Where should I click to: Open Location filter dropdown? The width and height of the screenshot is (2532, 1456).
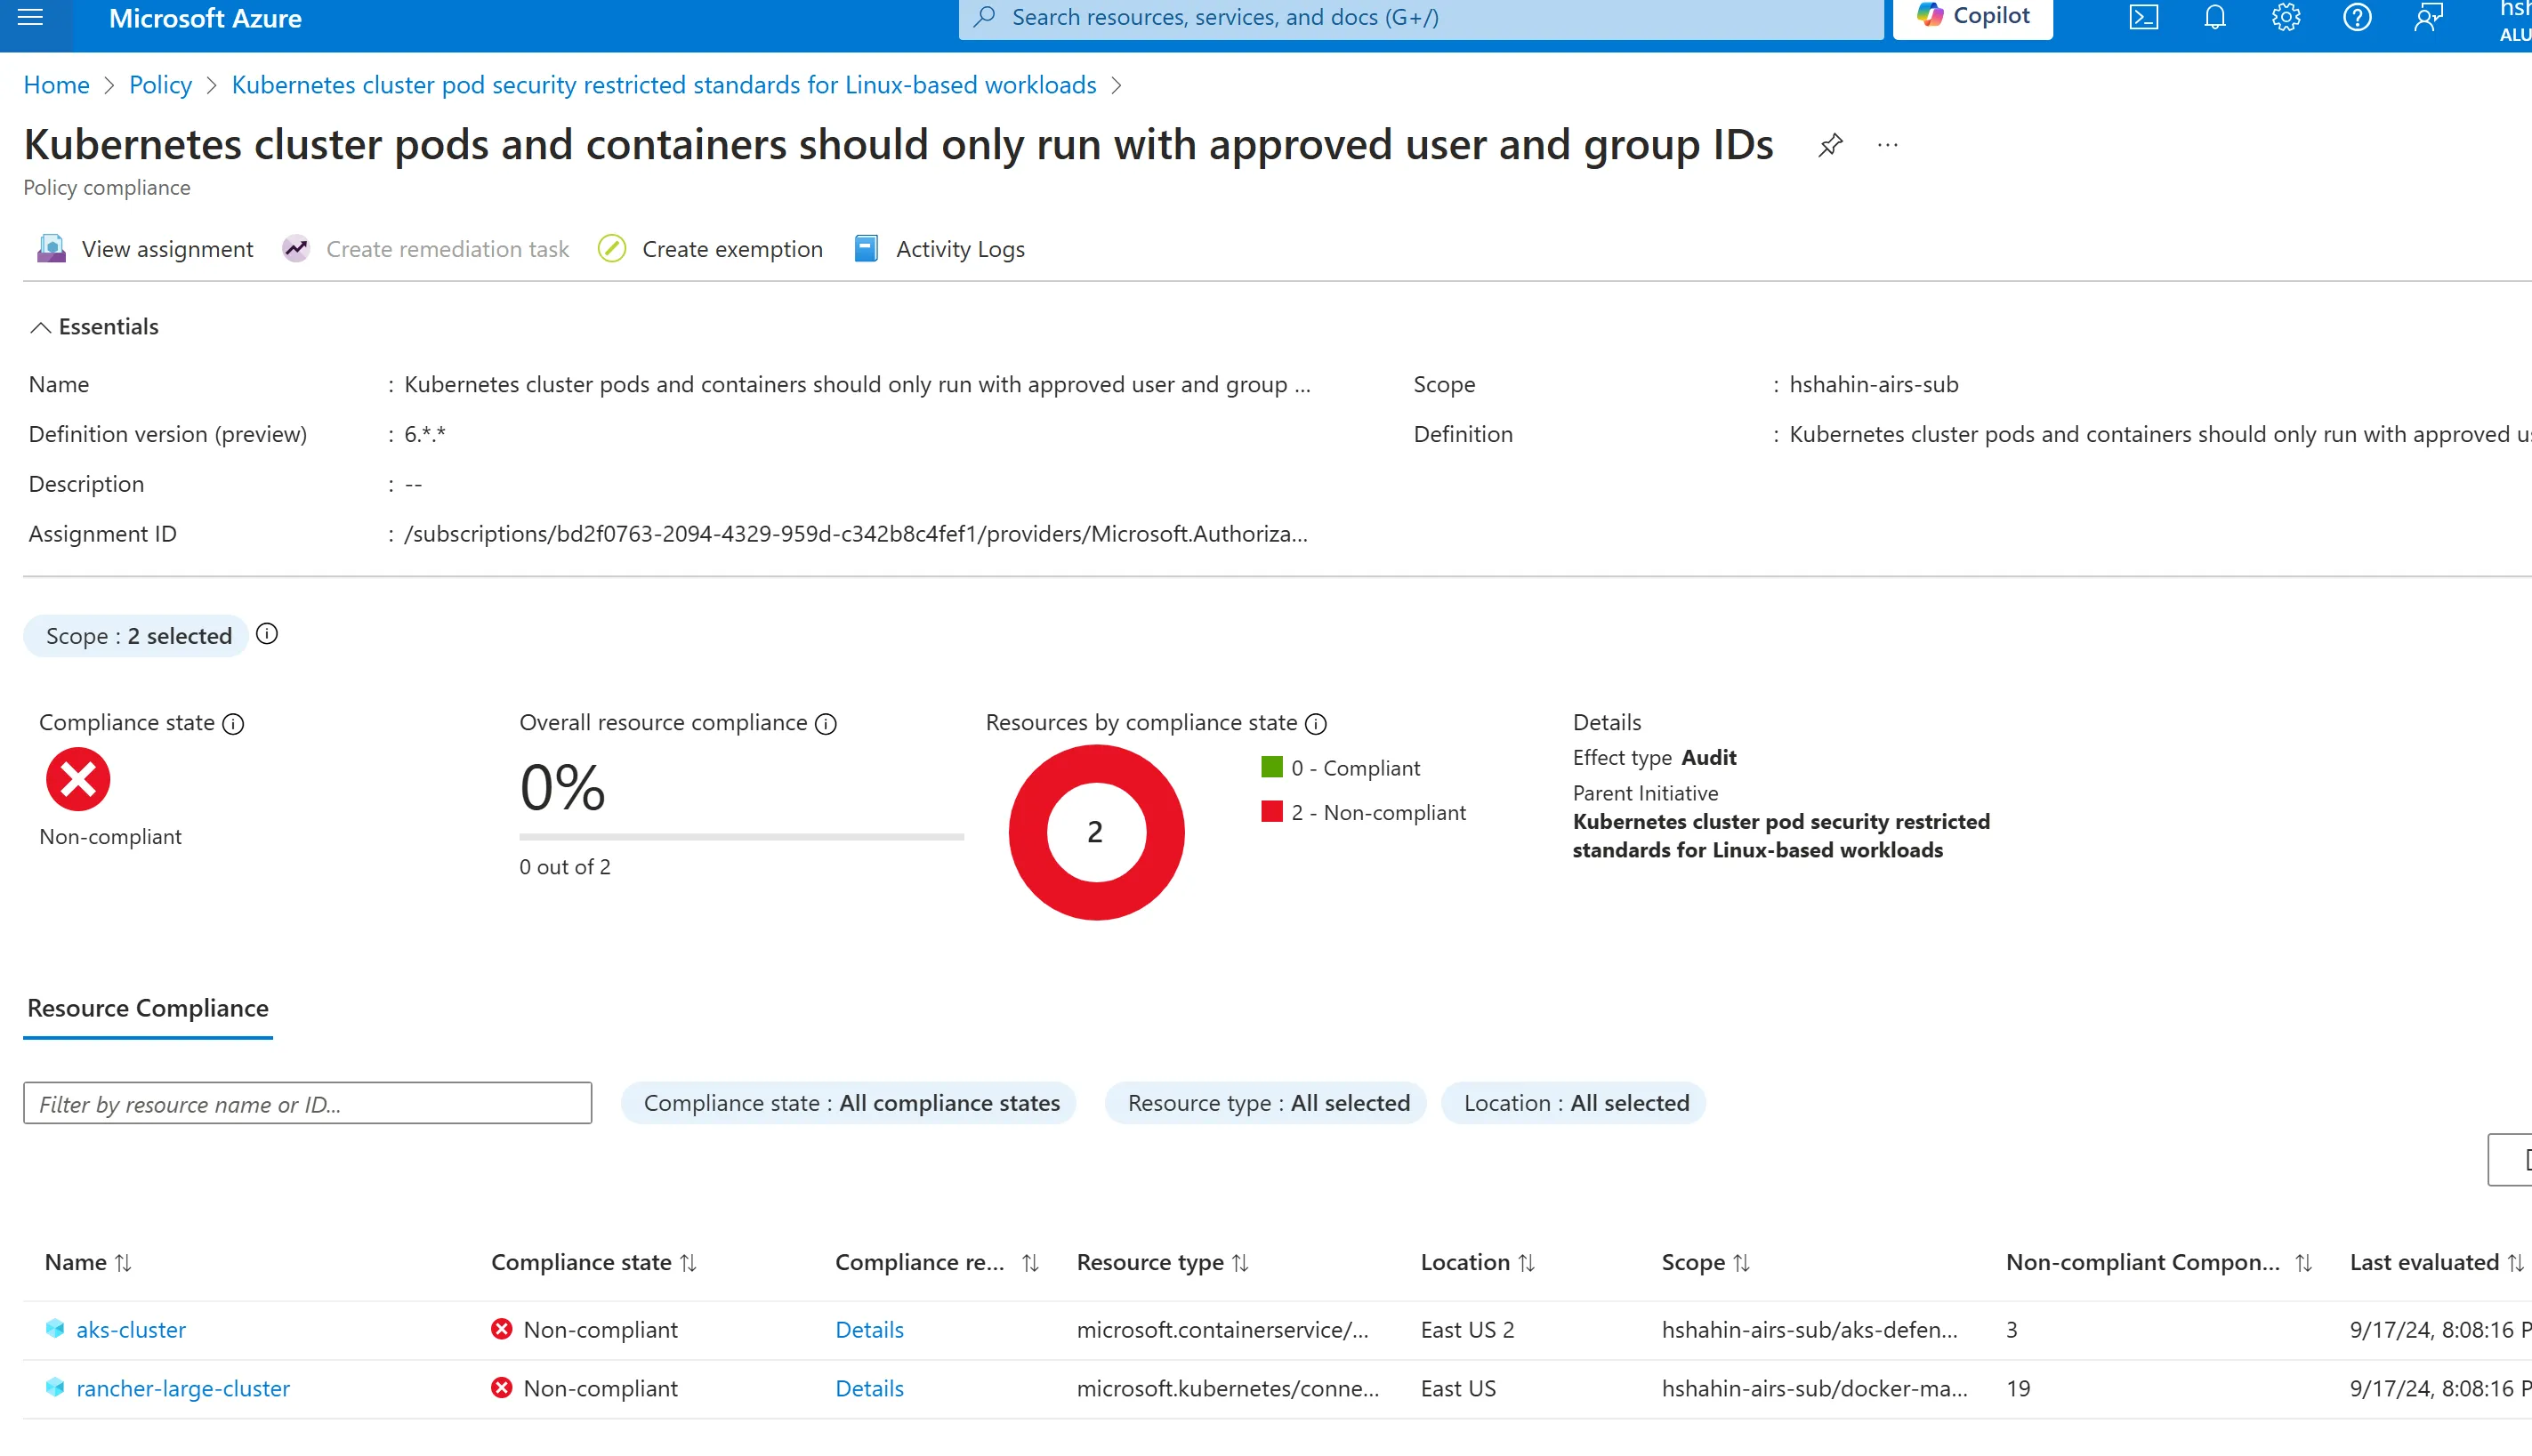[1575, 1103]
